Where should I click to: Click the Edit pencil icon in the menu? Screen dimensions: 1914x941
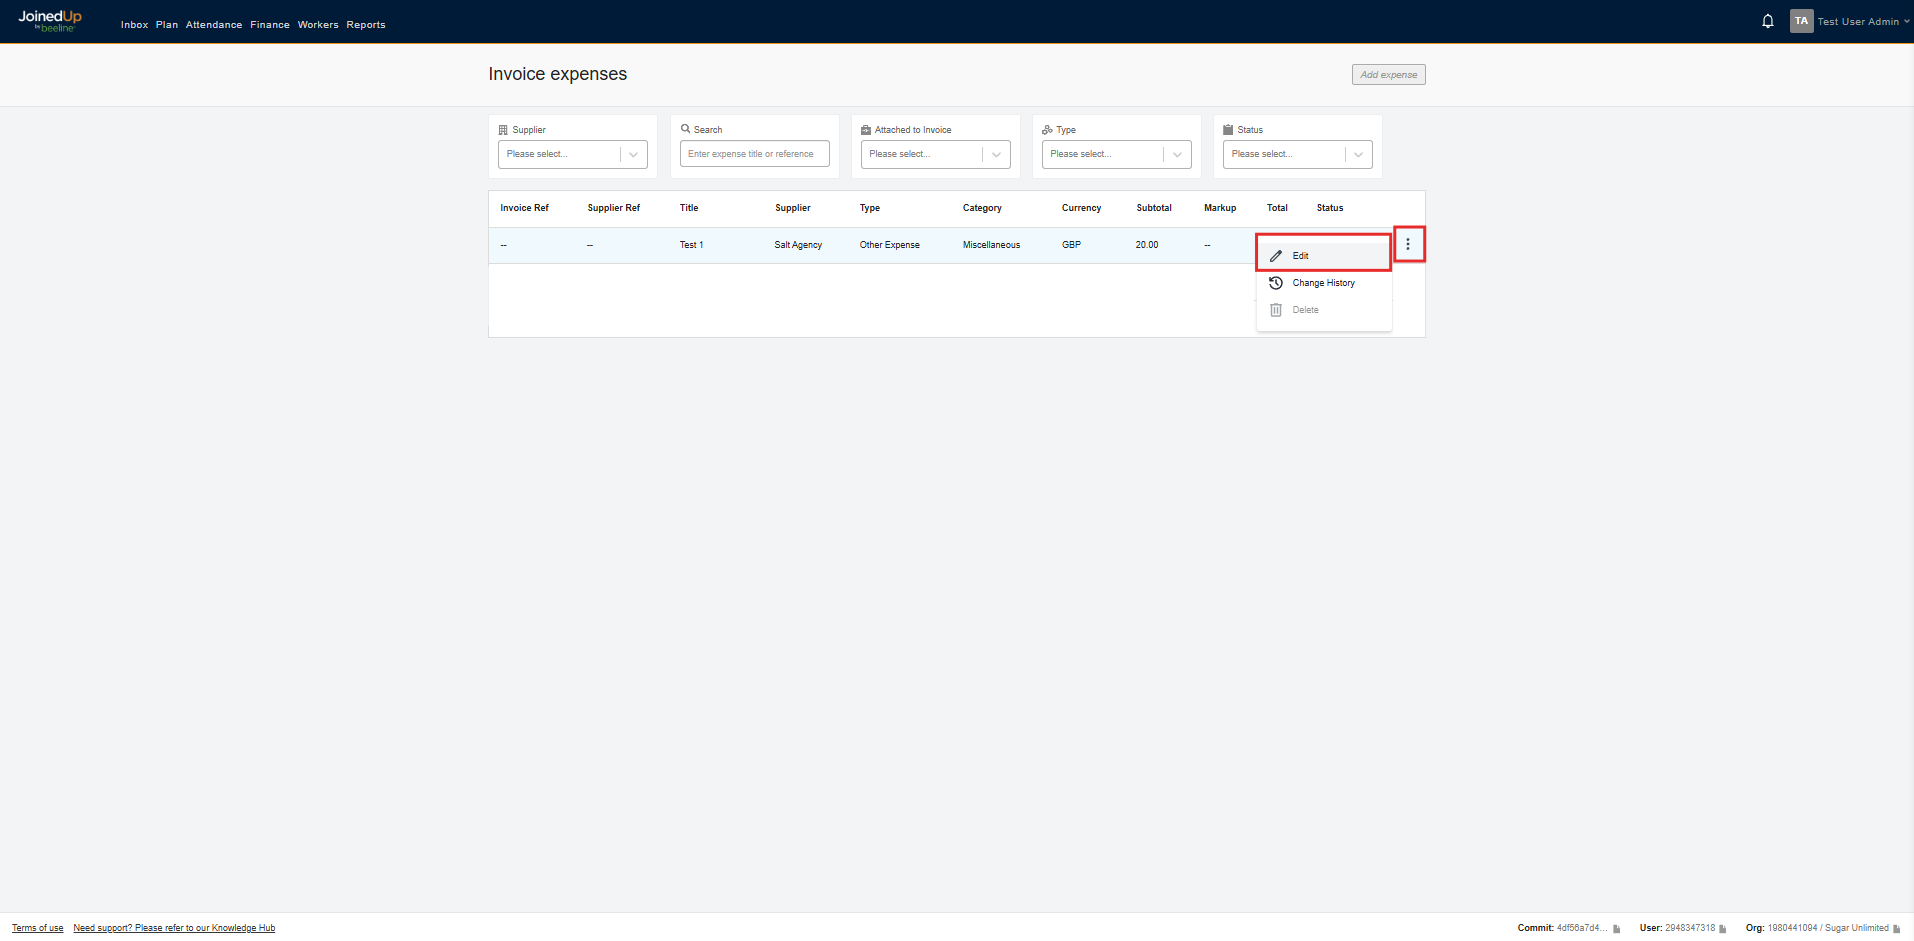[1276, 255]
